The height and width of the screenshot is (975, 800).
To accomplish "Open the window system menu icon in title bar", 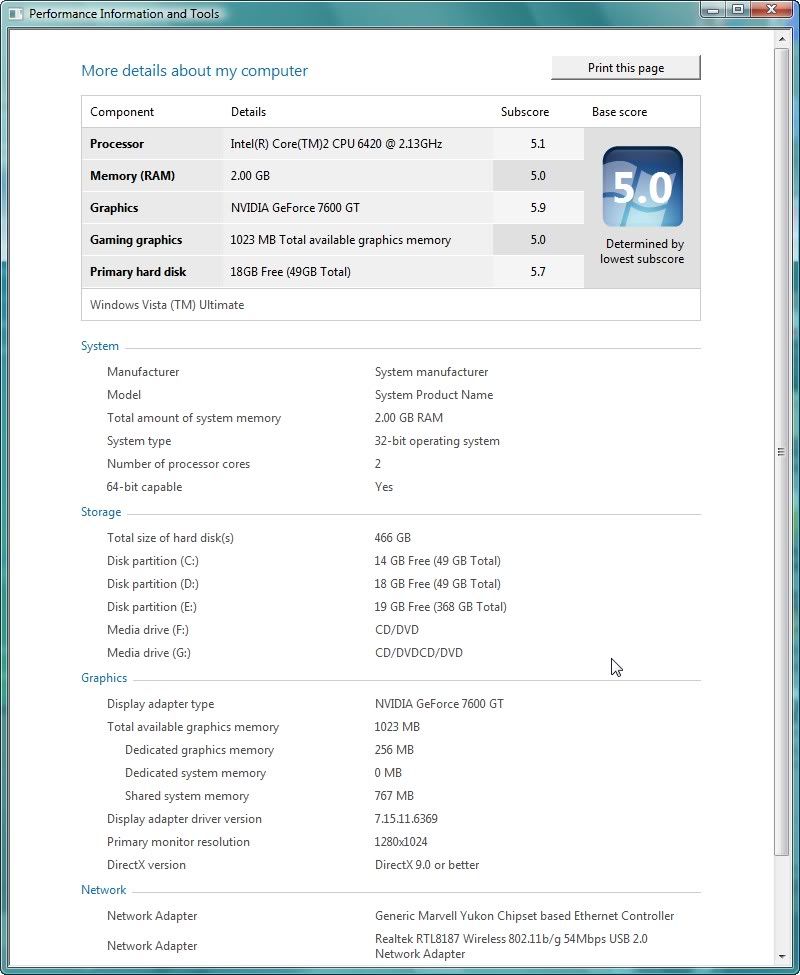I will point(16,14).
